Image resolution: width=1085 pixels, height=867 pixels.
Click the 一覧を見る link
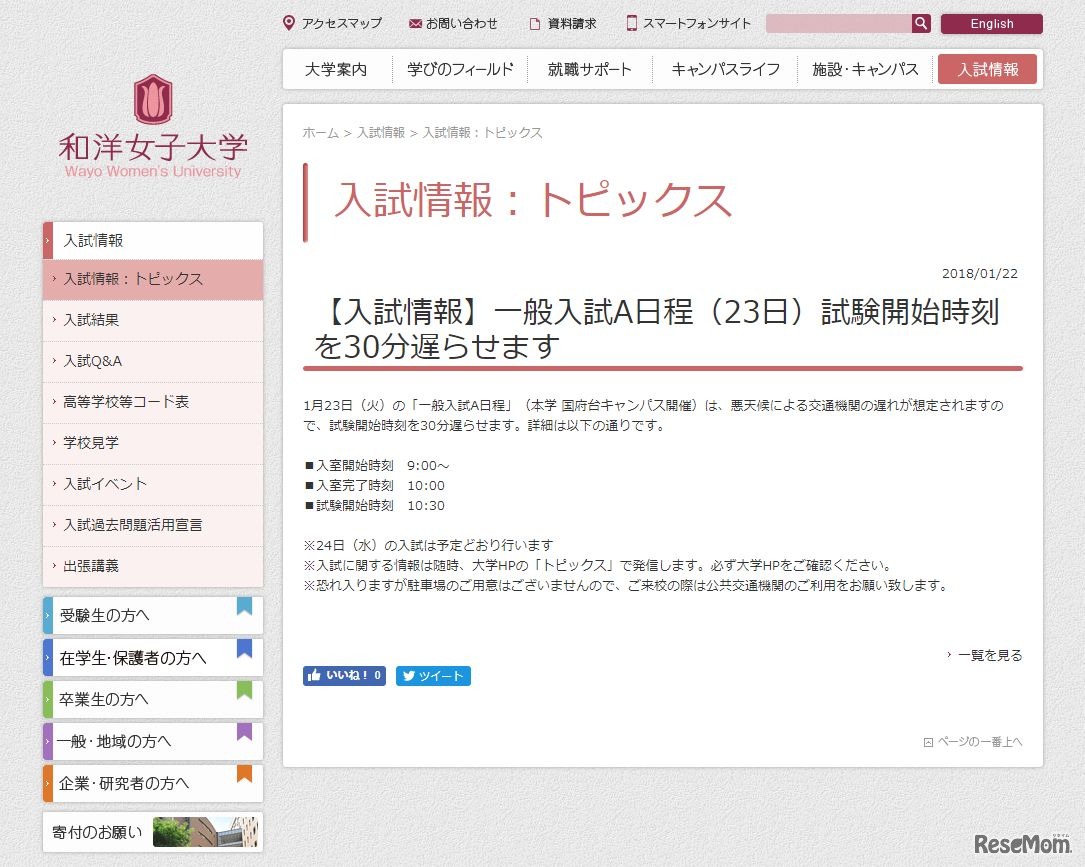coord(989,656)
